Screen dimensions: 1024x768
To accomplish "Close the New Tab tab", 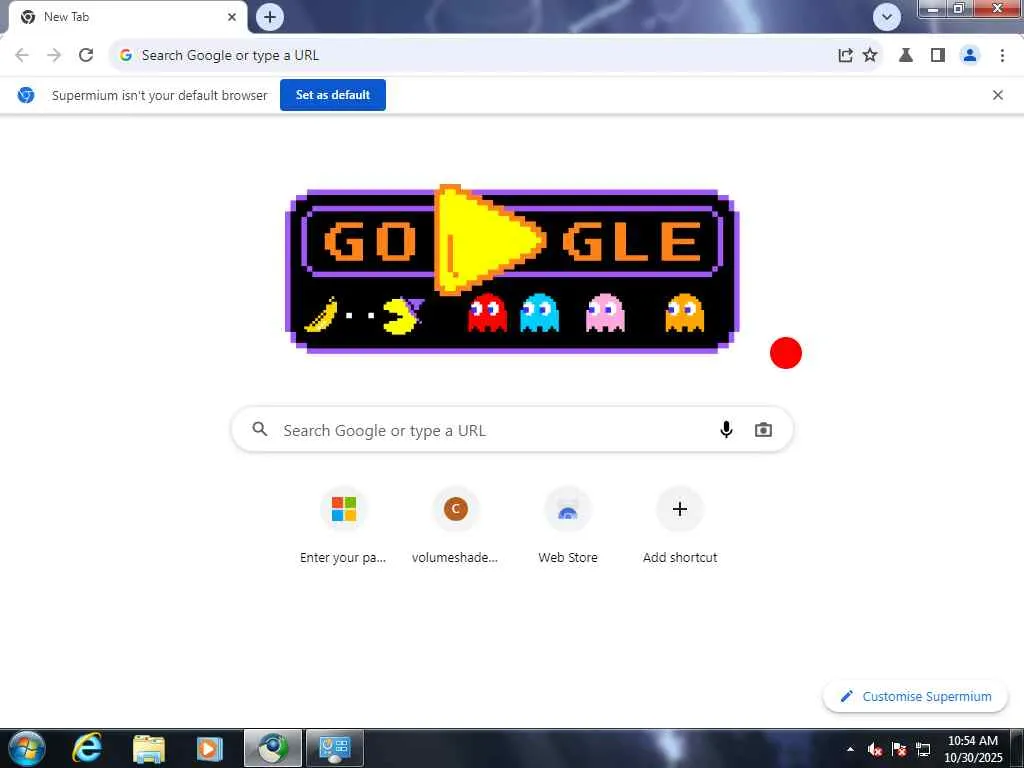I will point(232,17).
